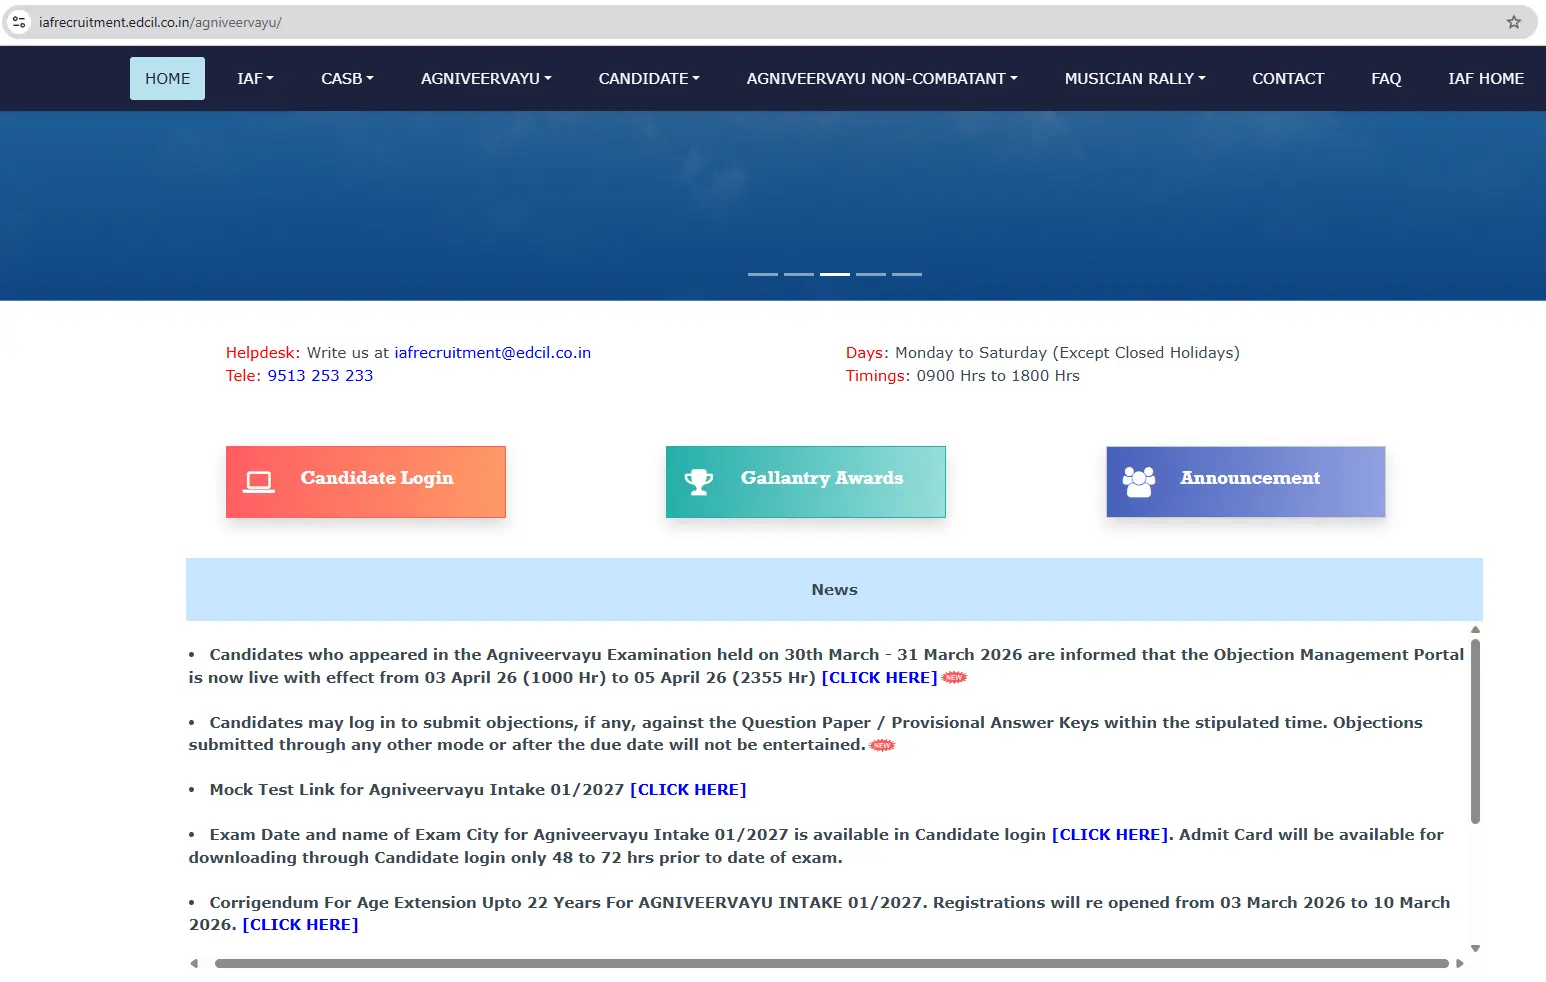Click news scroll-down arrow
Image resolution: width=1546 pixels, height=982 pixels.
tap(1475, 948)
